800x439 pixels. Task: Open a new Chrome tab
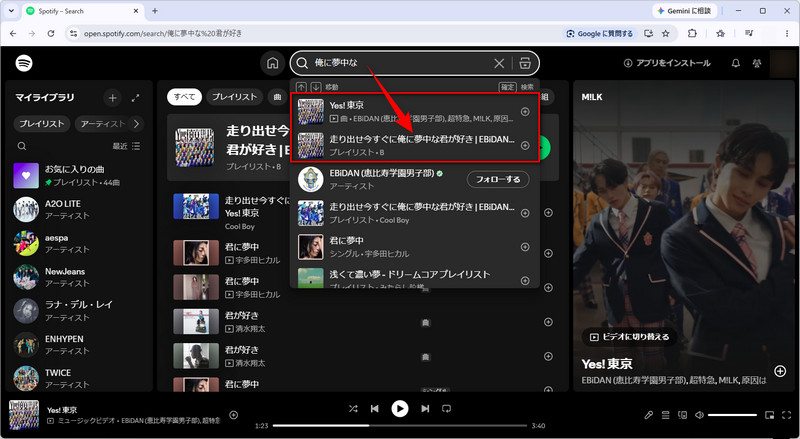click(155, 11)
